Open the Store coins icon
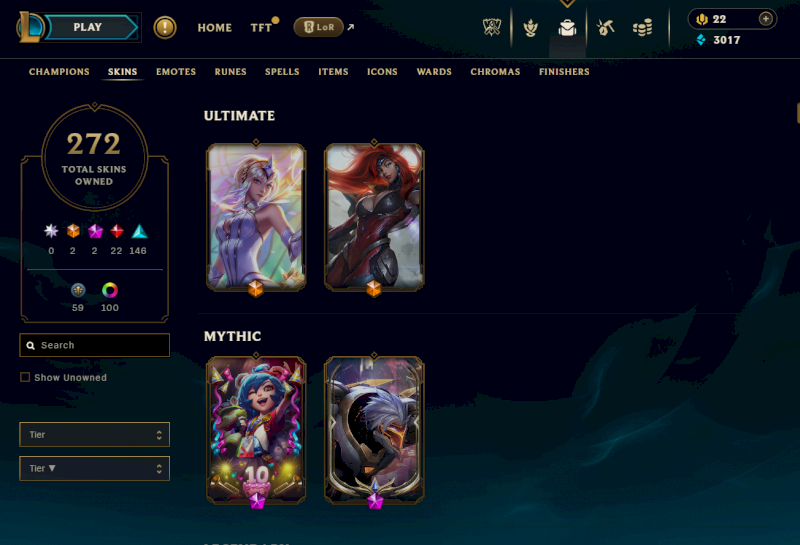Viewport: 800px width, 545px height. [642, 28]
